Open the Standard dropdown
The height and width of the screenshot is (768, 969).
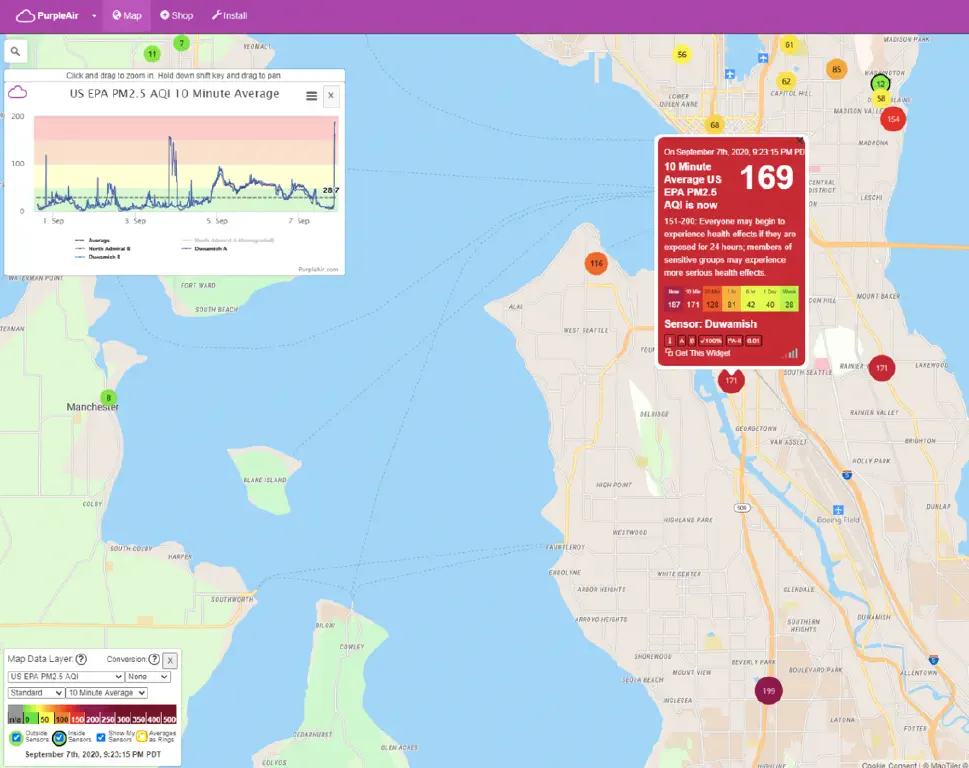click(36, 693)
